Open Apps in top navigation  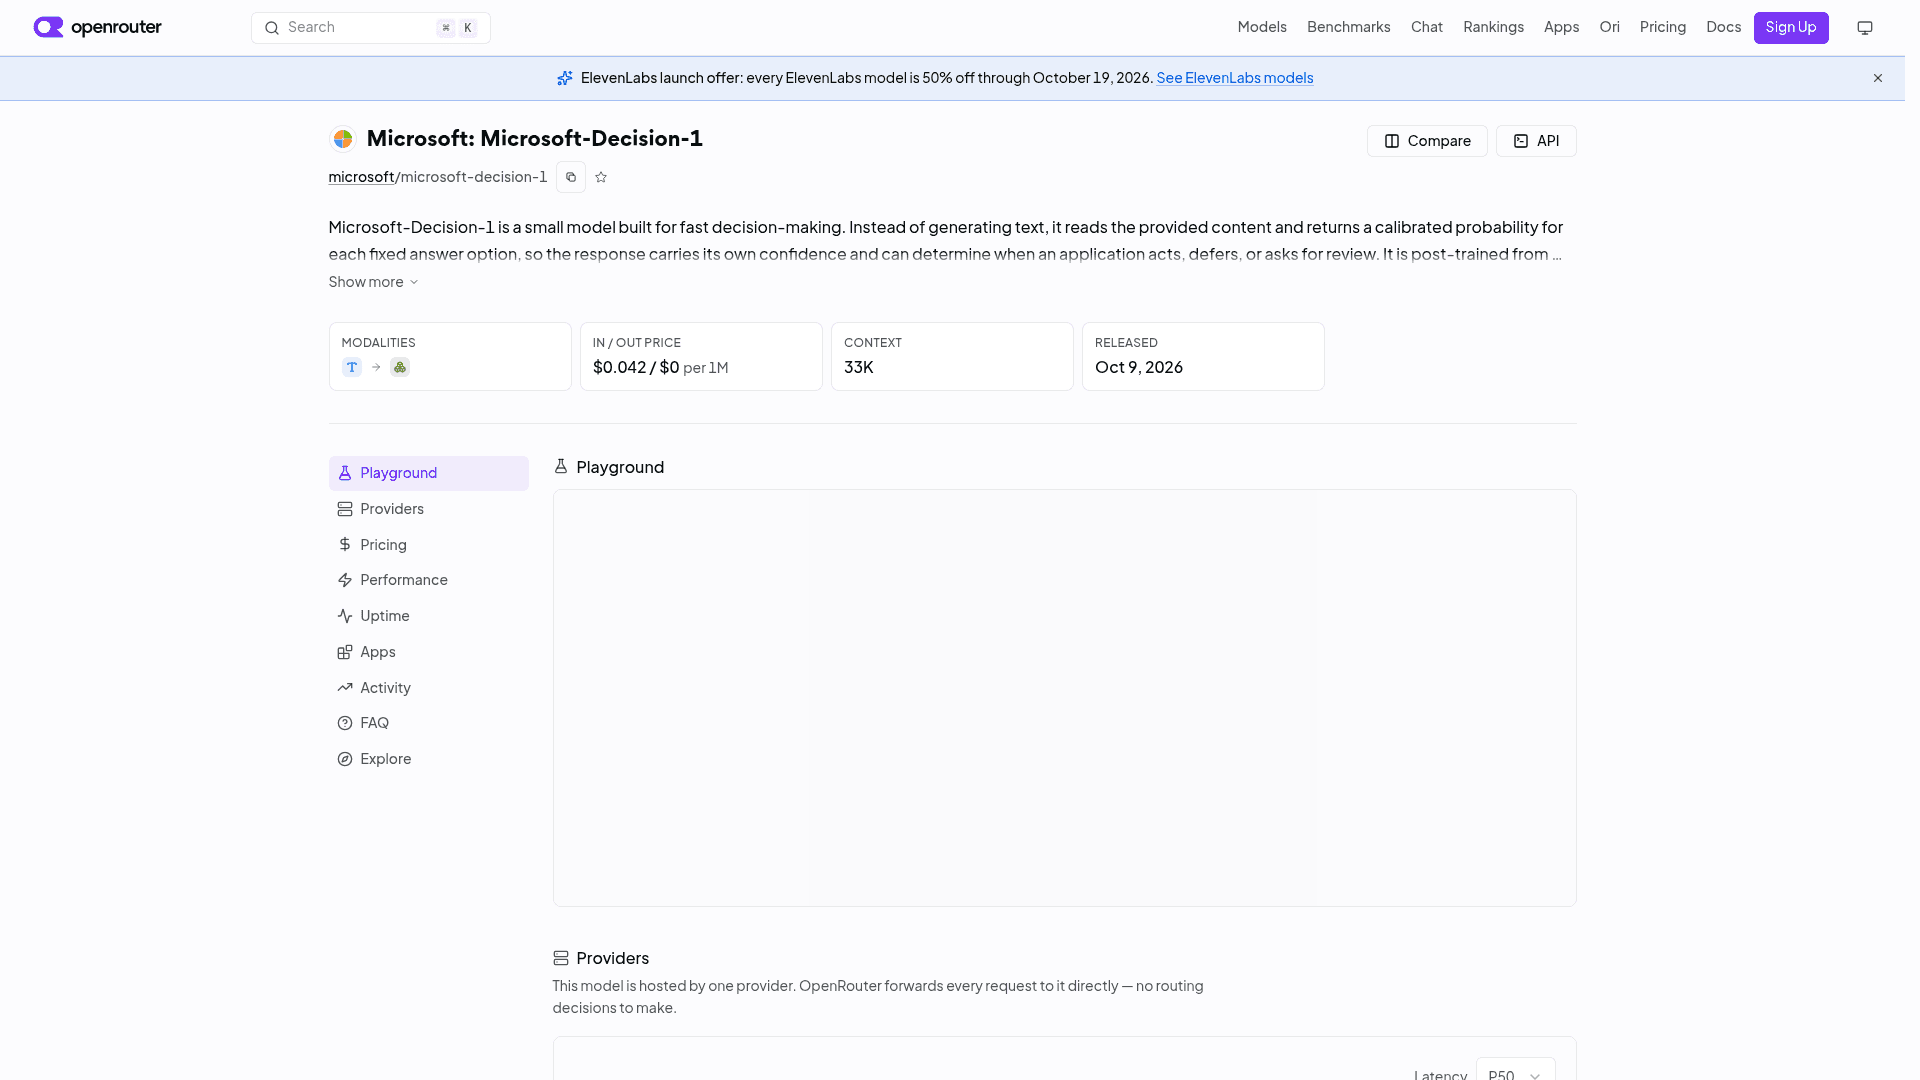click(x=1561, y=27)
